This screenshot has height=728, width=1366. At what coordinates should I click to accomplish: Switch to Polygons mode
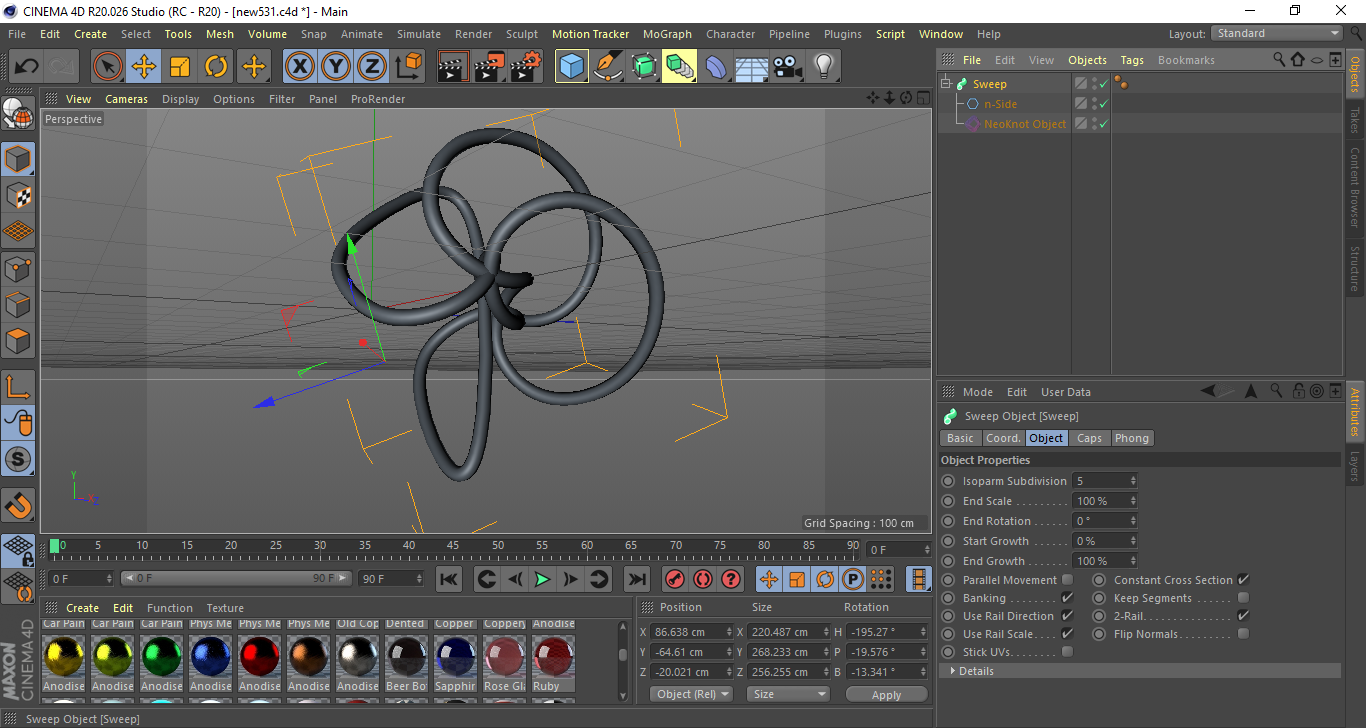coord(18,340)
